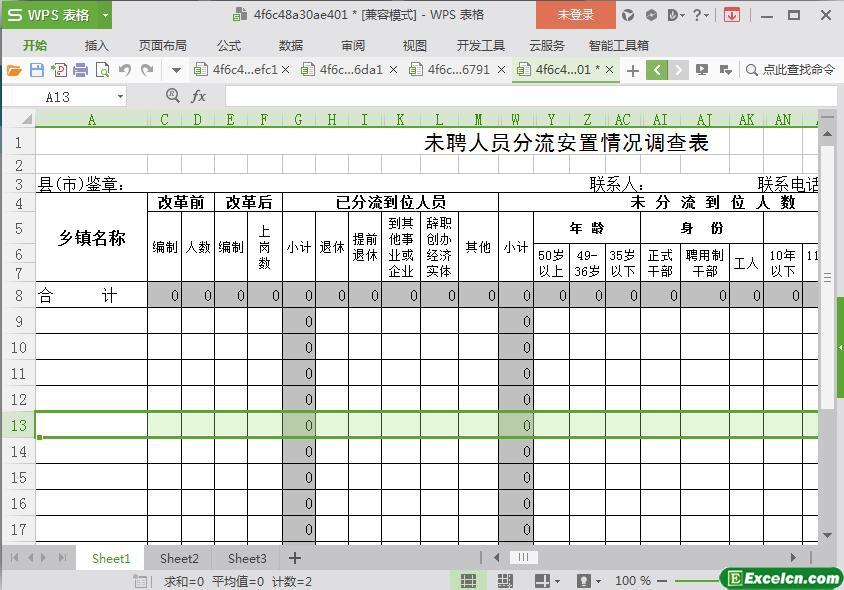Add a new sheet with plus icon
The height and width of the screenshot is (590, 844).
pos(295,558)
